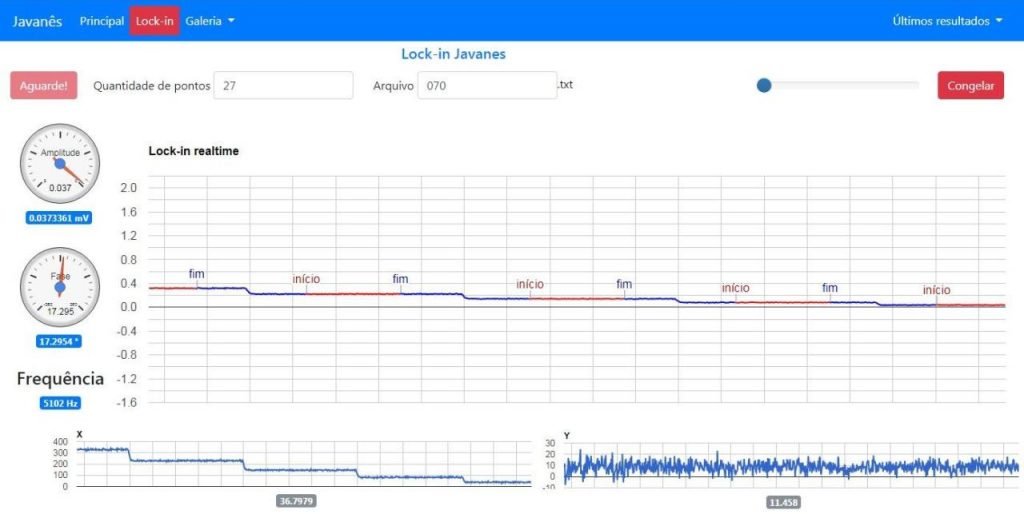1024x514 pixels.
Task: Click the Fase gauge dial
Action: [x=60, y=287]
